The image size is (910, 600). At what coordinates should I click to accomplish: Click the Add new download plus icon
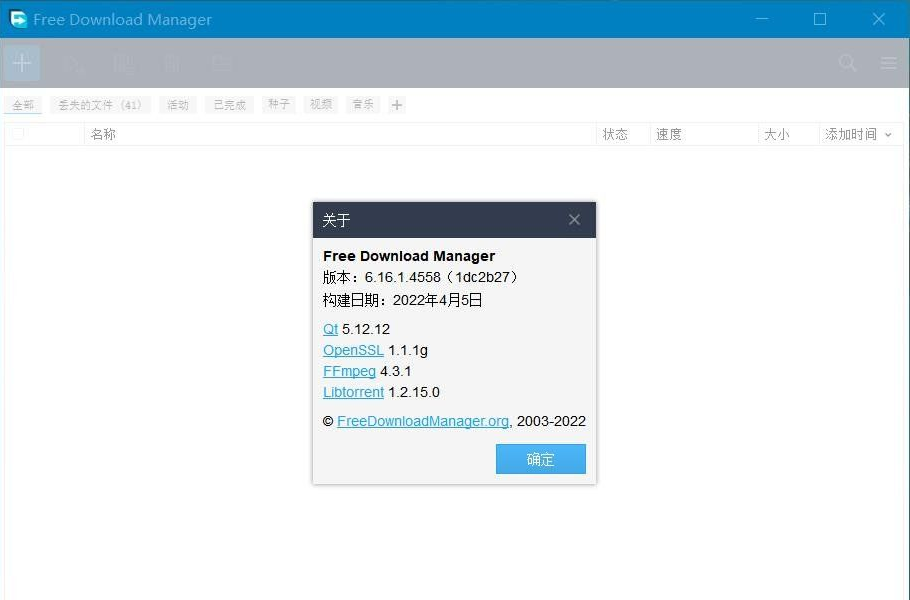point(21,62)
